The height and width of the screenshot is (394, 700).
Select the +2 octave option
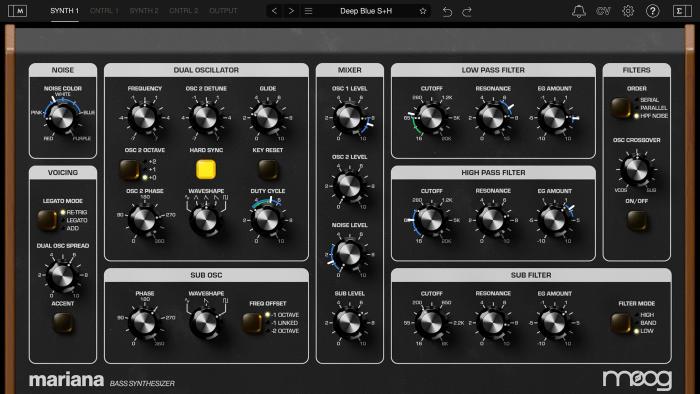[x=150, y=162]
